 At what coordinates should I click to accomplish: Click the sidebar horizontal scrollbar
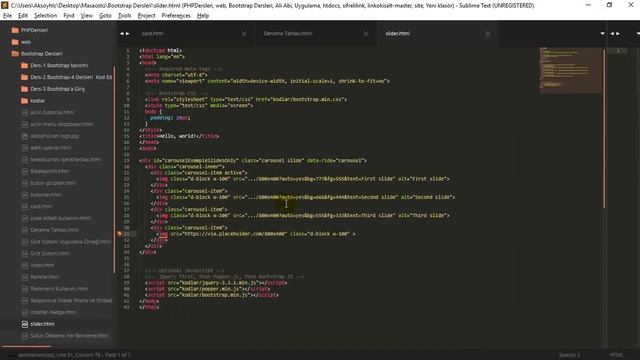point(27,347)
